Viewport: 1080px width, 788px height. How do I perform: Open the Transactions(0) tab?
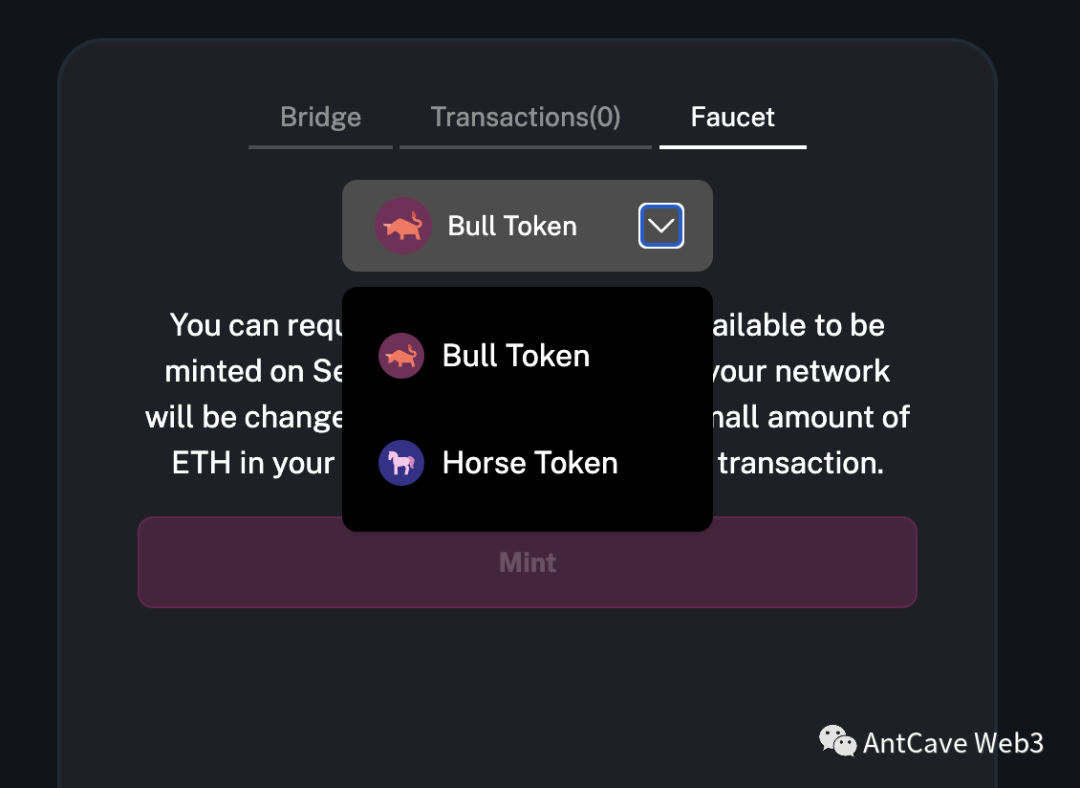(x=525, y=118)
